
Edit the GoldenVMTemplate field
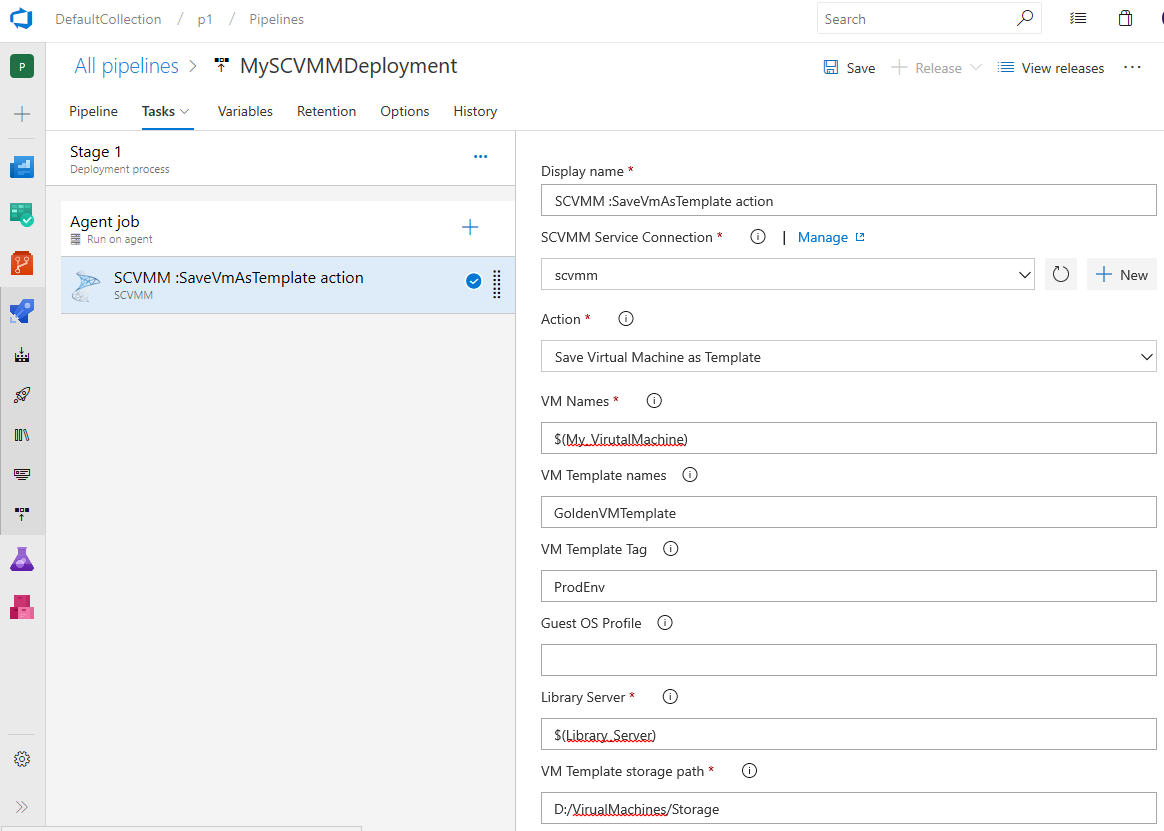849,512
